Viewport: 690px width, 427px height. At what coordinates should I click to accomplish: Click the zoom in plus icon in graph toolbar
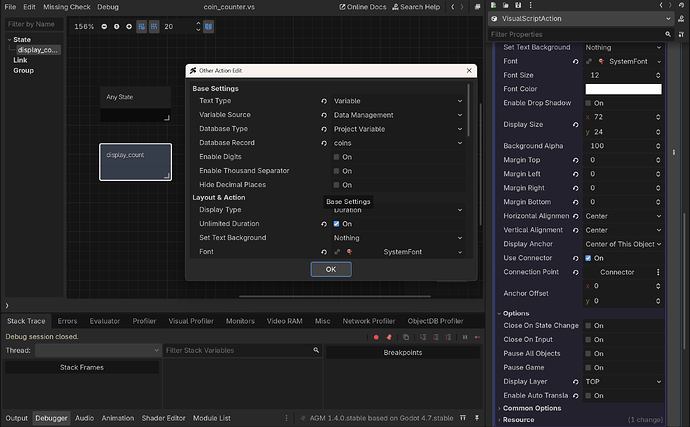pos(129,26)
